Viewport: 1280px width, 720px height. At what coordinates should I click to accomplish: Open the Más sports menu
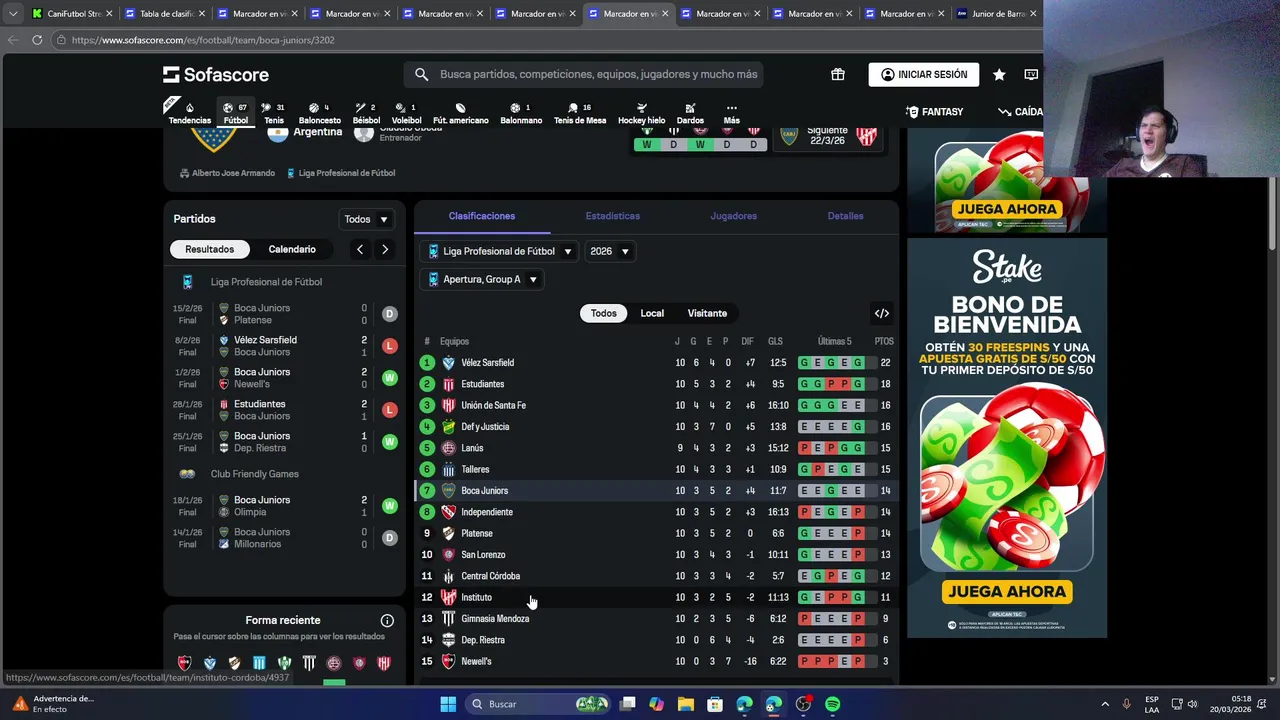pyautogui.click(x=731, y=113)
